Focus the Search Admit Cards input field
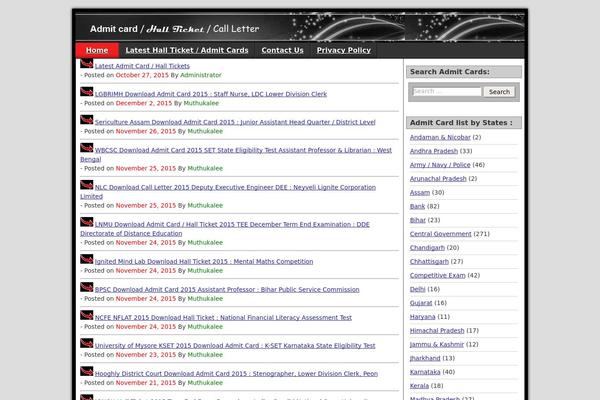 tap(447, 91)
